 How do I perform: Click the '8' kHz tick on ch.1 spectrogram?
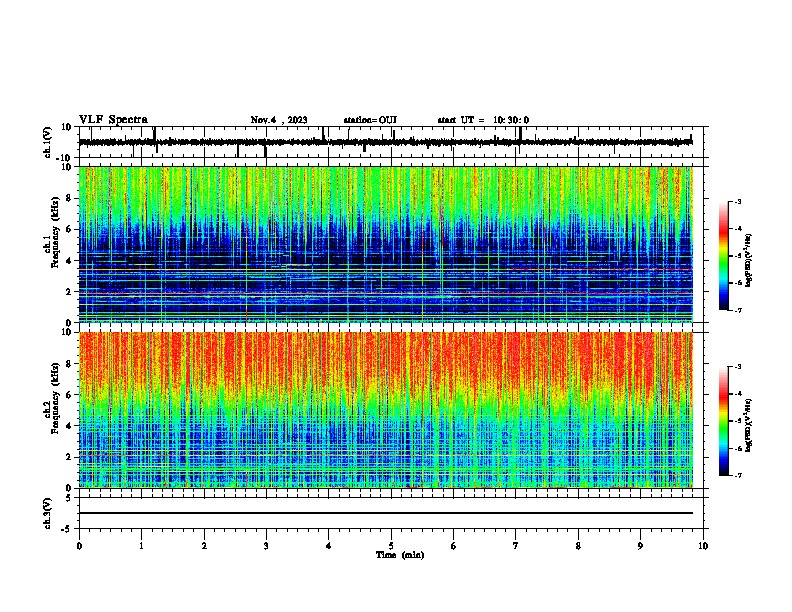(70, 198)
